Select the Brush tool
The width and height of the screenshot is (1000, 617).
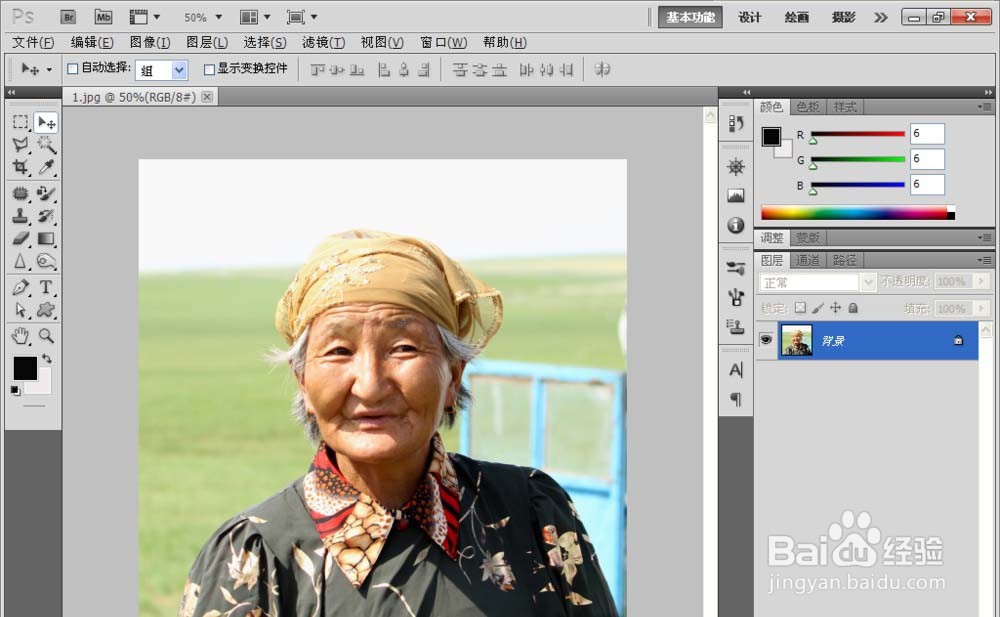(x=46, y=193)
